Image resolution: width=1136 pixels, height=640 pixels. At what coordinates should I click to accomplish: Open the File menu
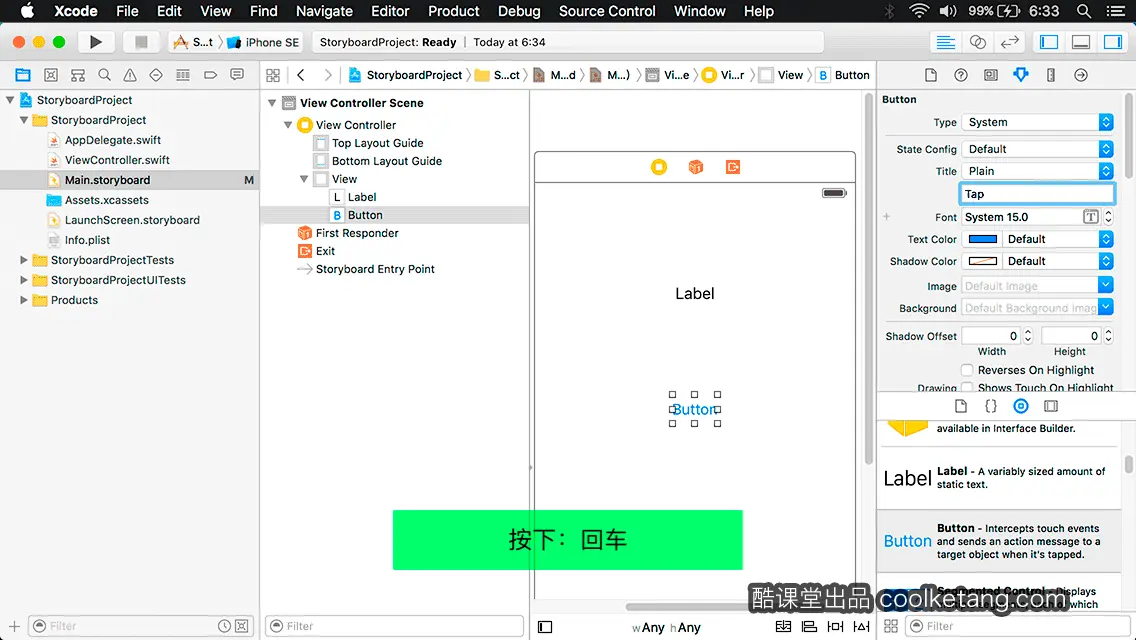tap(127, 11)
